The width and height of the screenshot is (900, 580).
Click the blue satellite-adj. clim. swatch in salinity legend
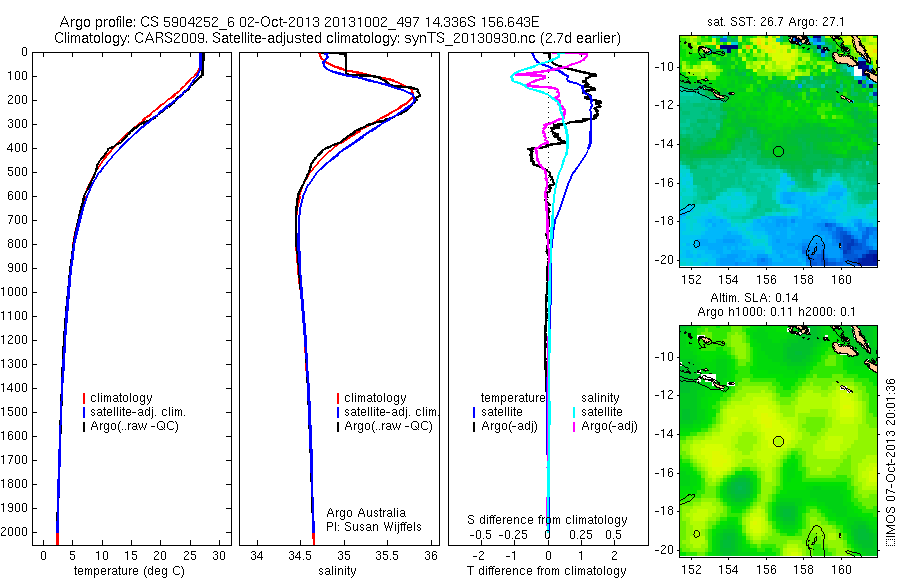click(x=338, y=412)
